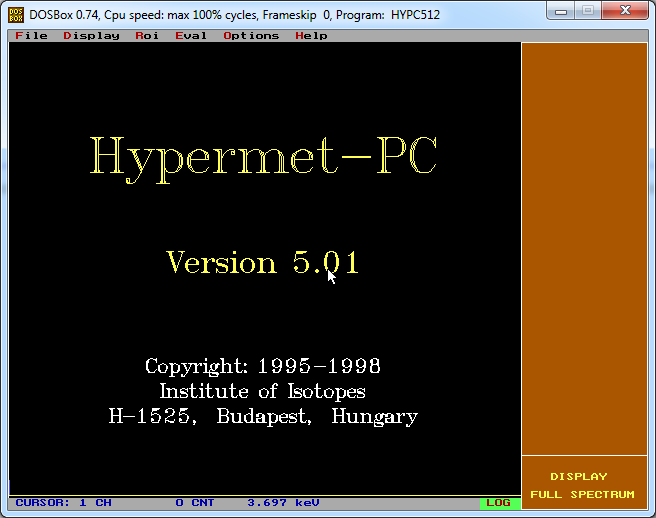Toggle the LOG scale indicator

[500, 503]
